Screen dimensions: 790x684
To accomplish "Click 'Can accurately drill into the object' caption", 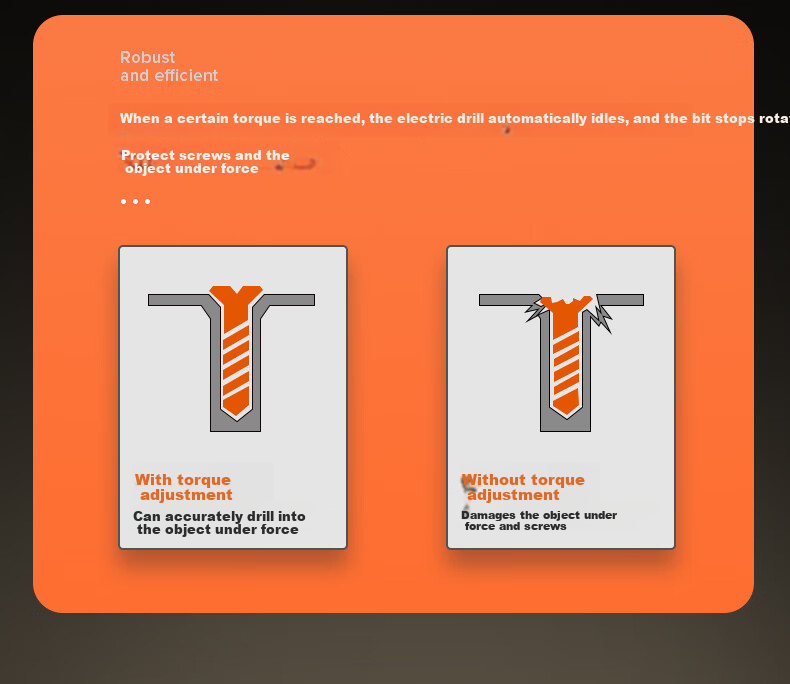I will click(x=219, y=523).
